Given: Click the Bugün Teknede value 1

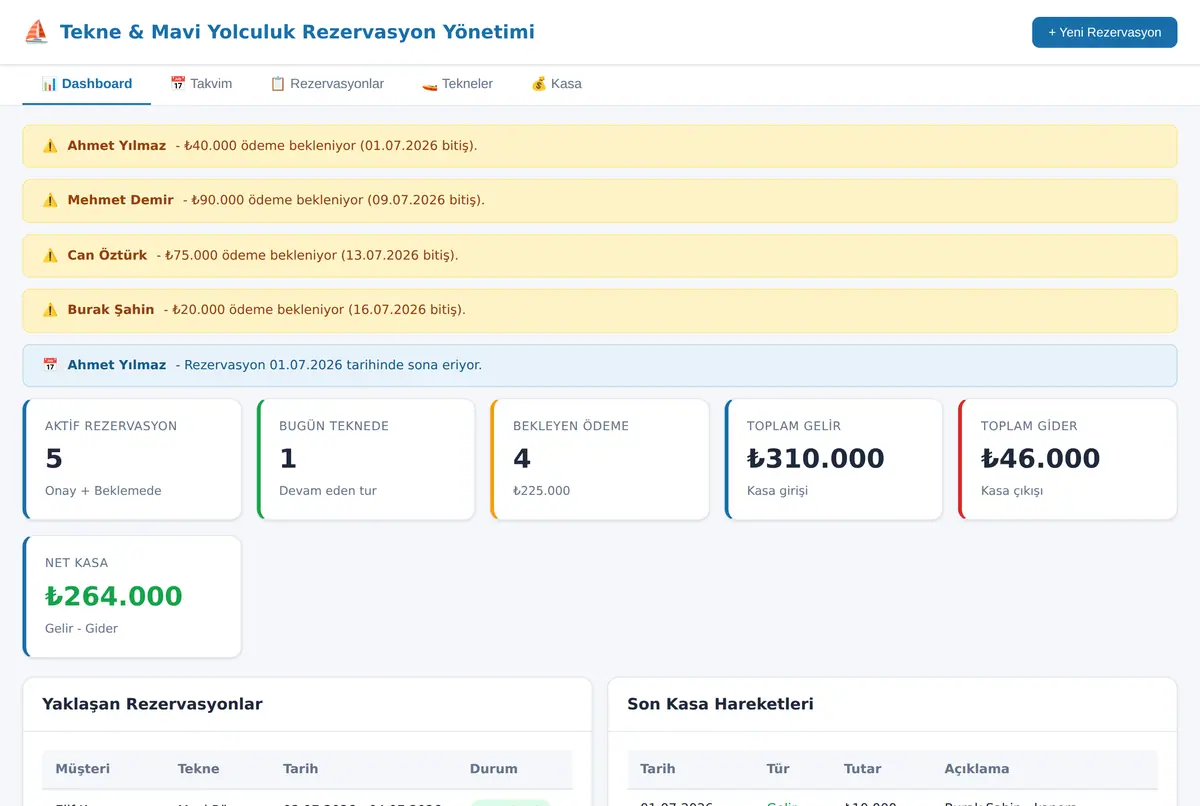Looking at the screenshot, I should [x=288, y=459].
